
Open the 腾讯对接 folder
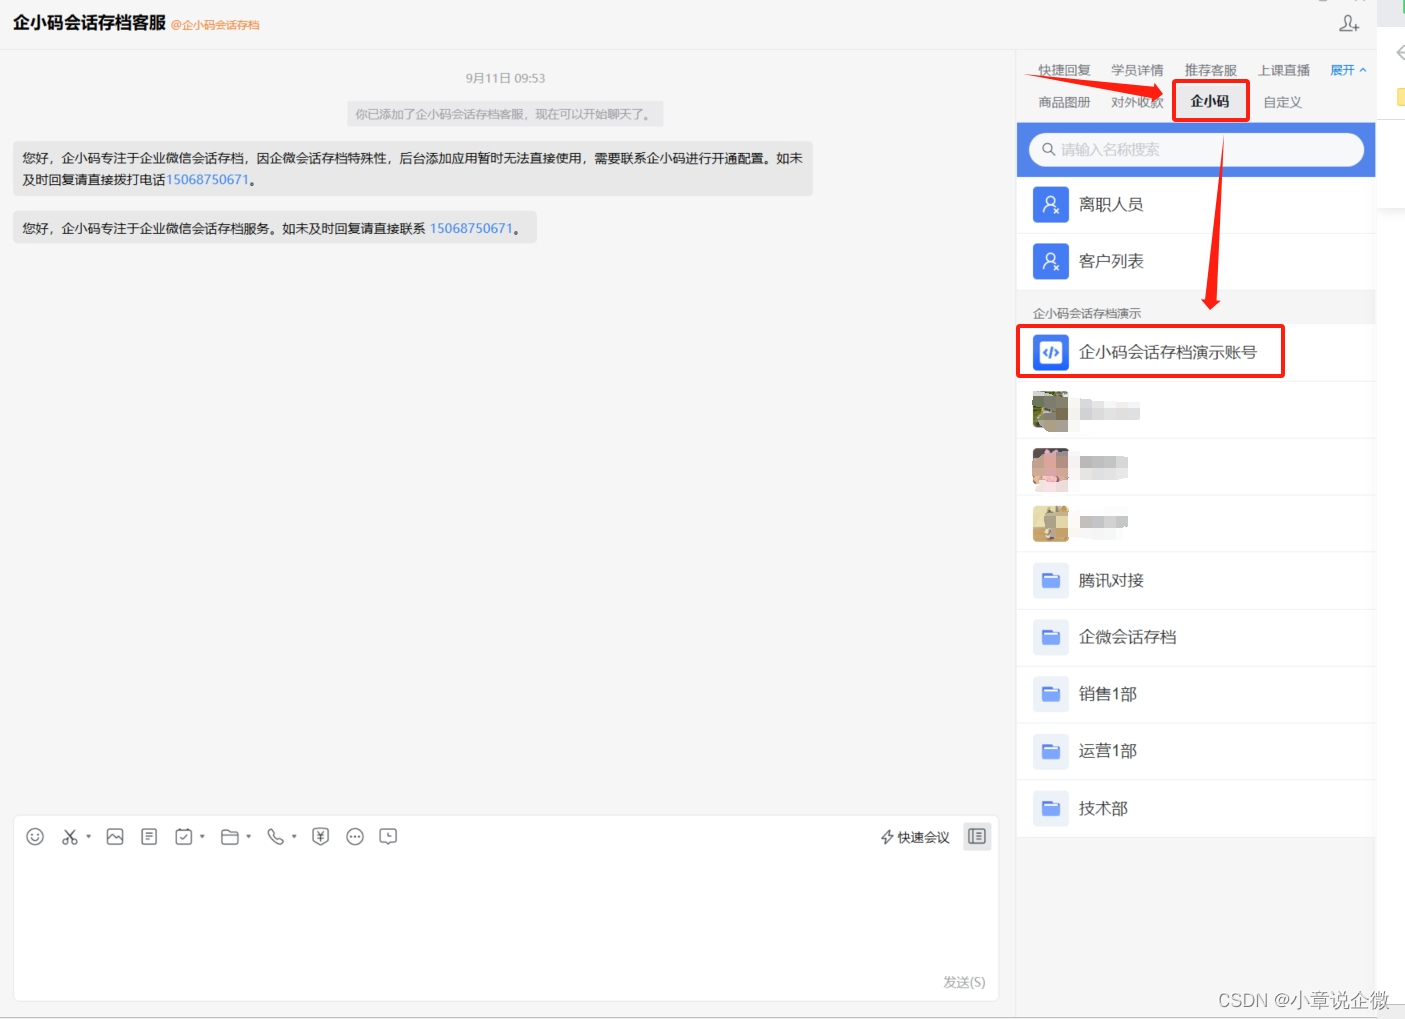[1196, 581]
